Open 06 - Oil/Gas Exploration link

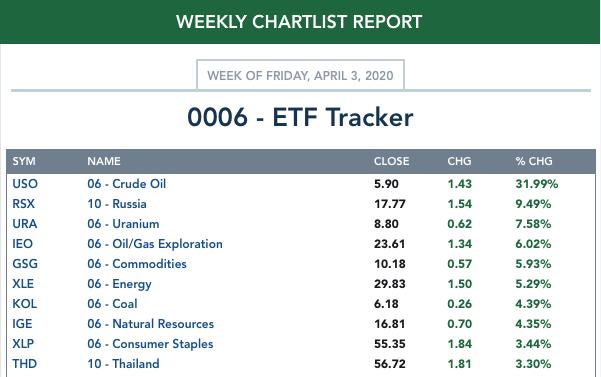pos(155,244)
